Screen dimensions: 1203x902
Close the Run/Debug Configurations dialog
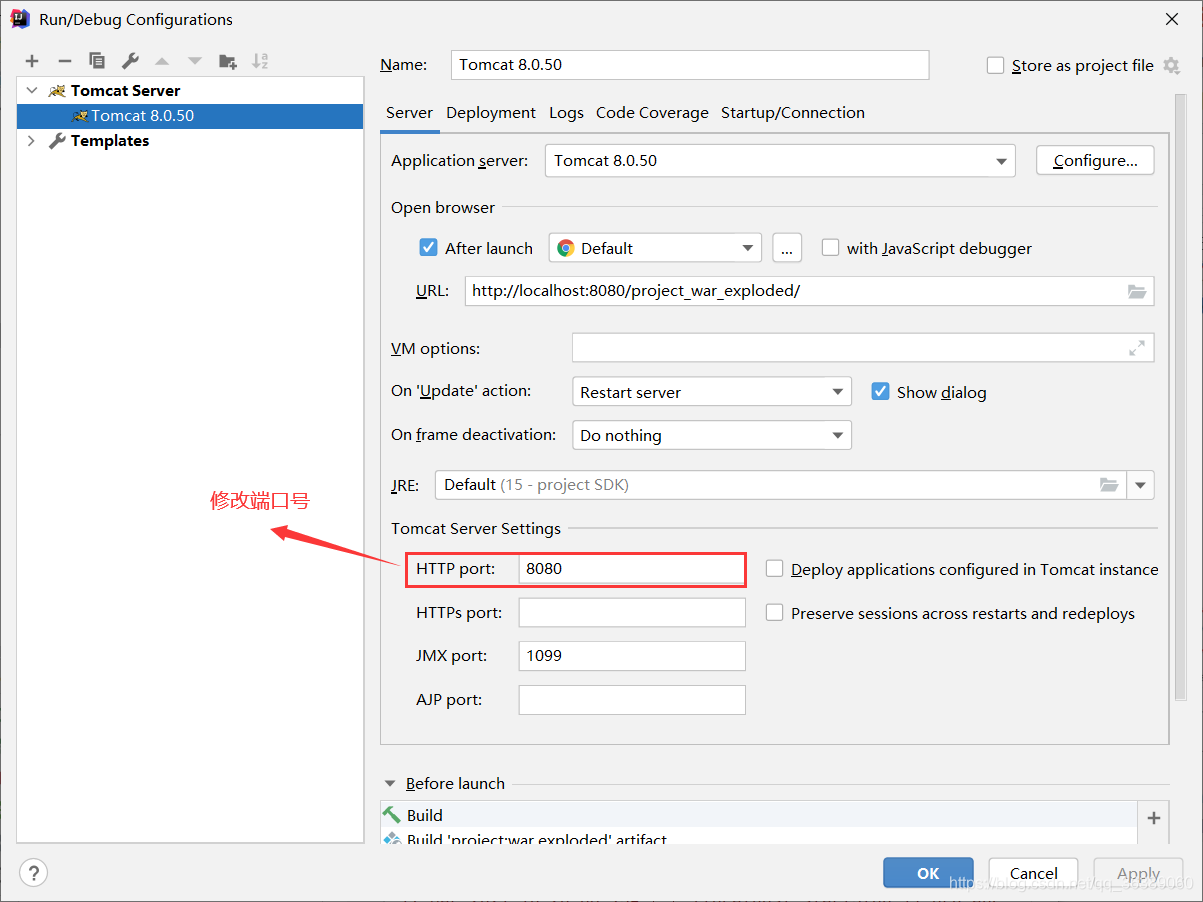point(1172,19)
